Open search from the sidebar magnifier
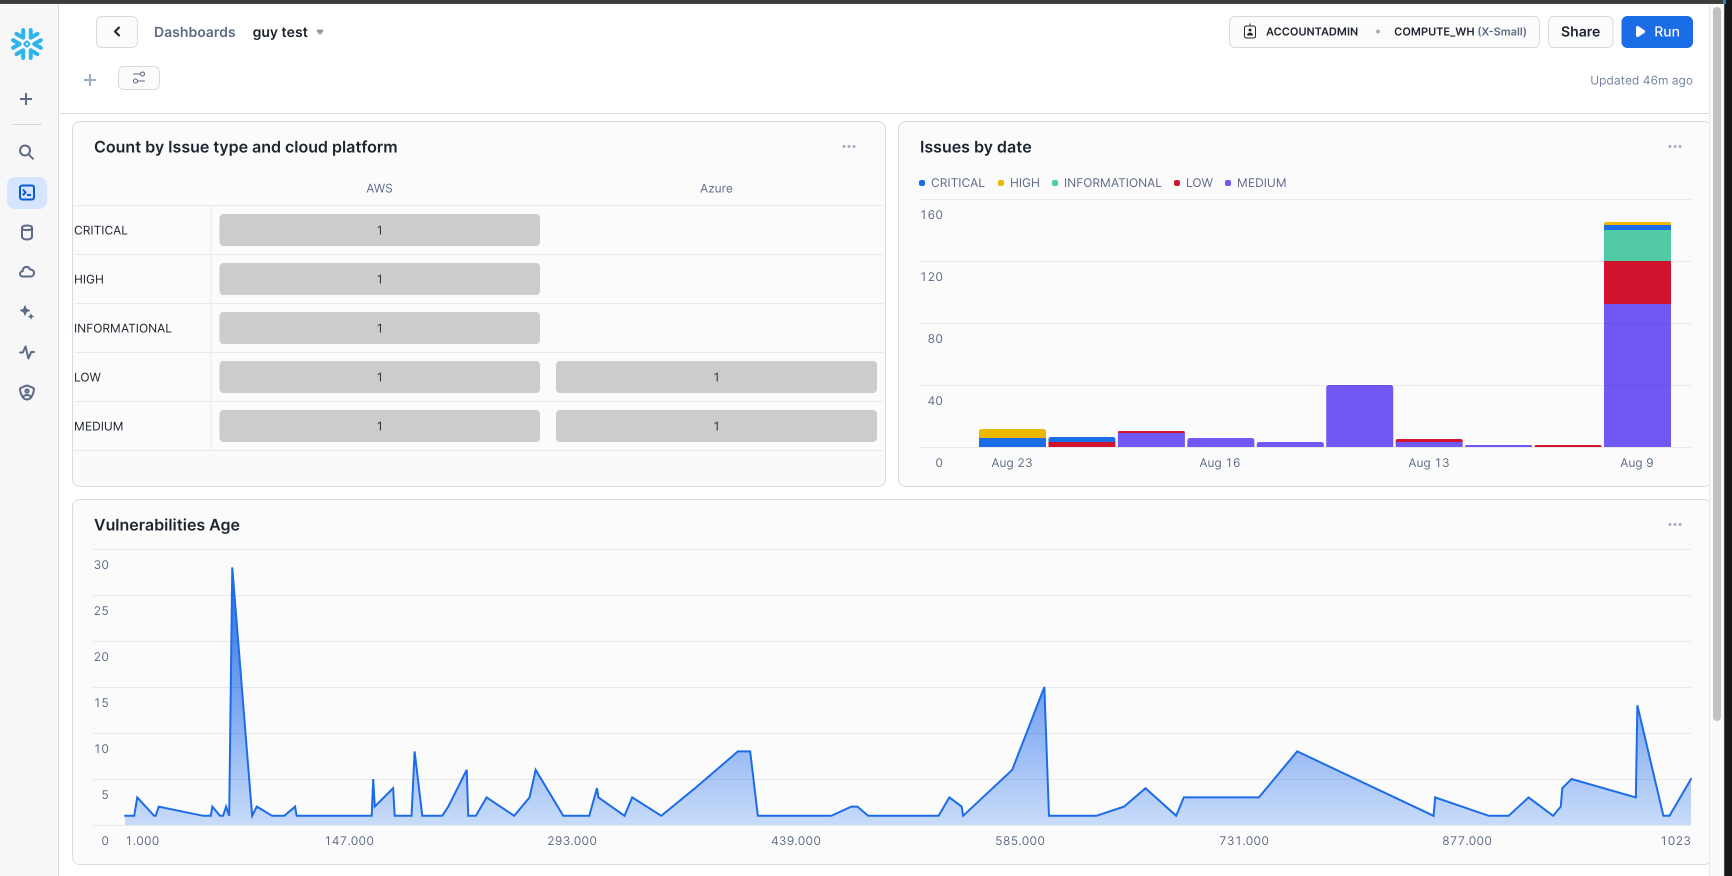 pos(27,152)
